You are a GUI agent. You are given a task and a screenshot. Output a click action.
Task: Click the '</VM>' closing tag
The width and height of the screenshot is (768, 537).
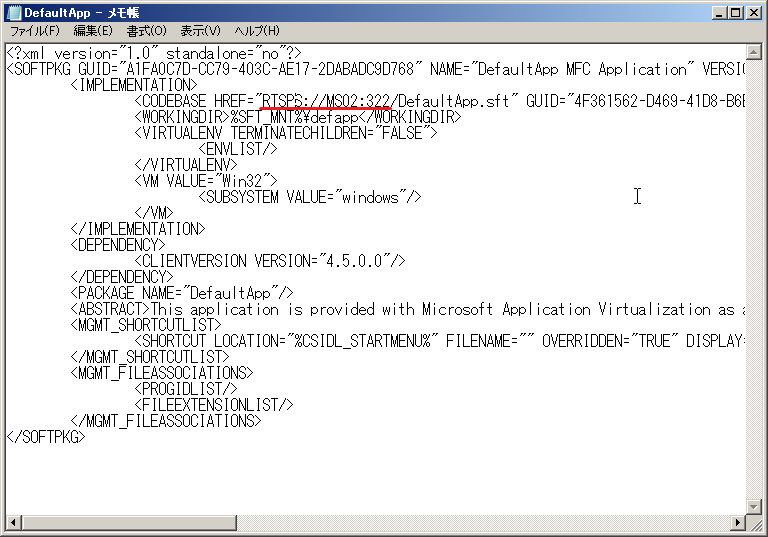click(154, 213)
